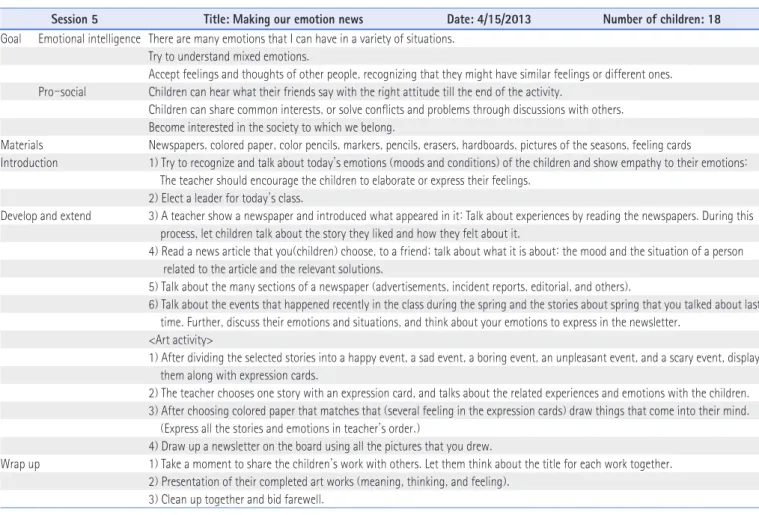Viewport: 759px width, 515px height.
Task: Click '3) A teacher show a newspaper' line
Action: click(451, 216)
